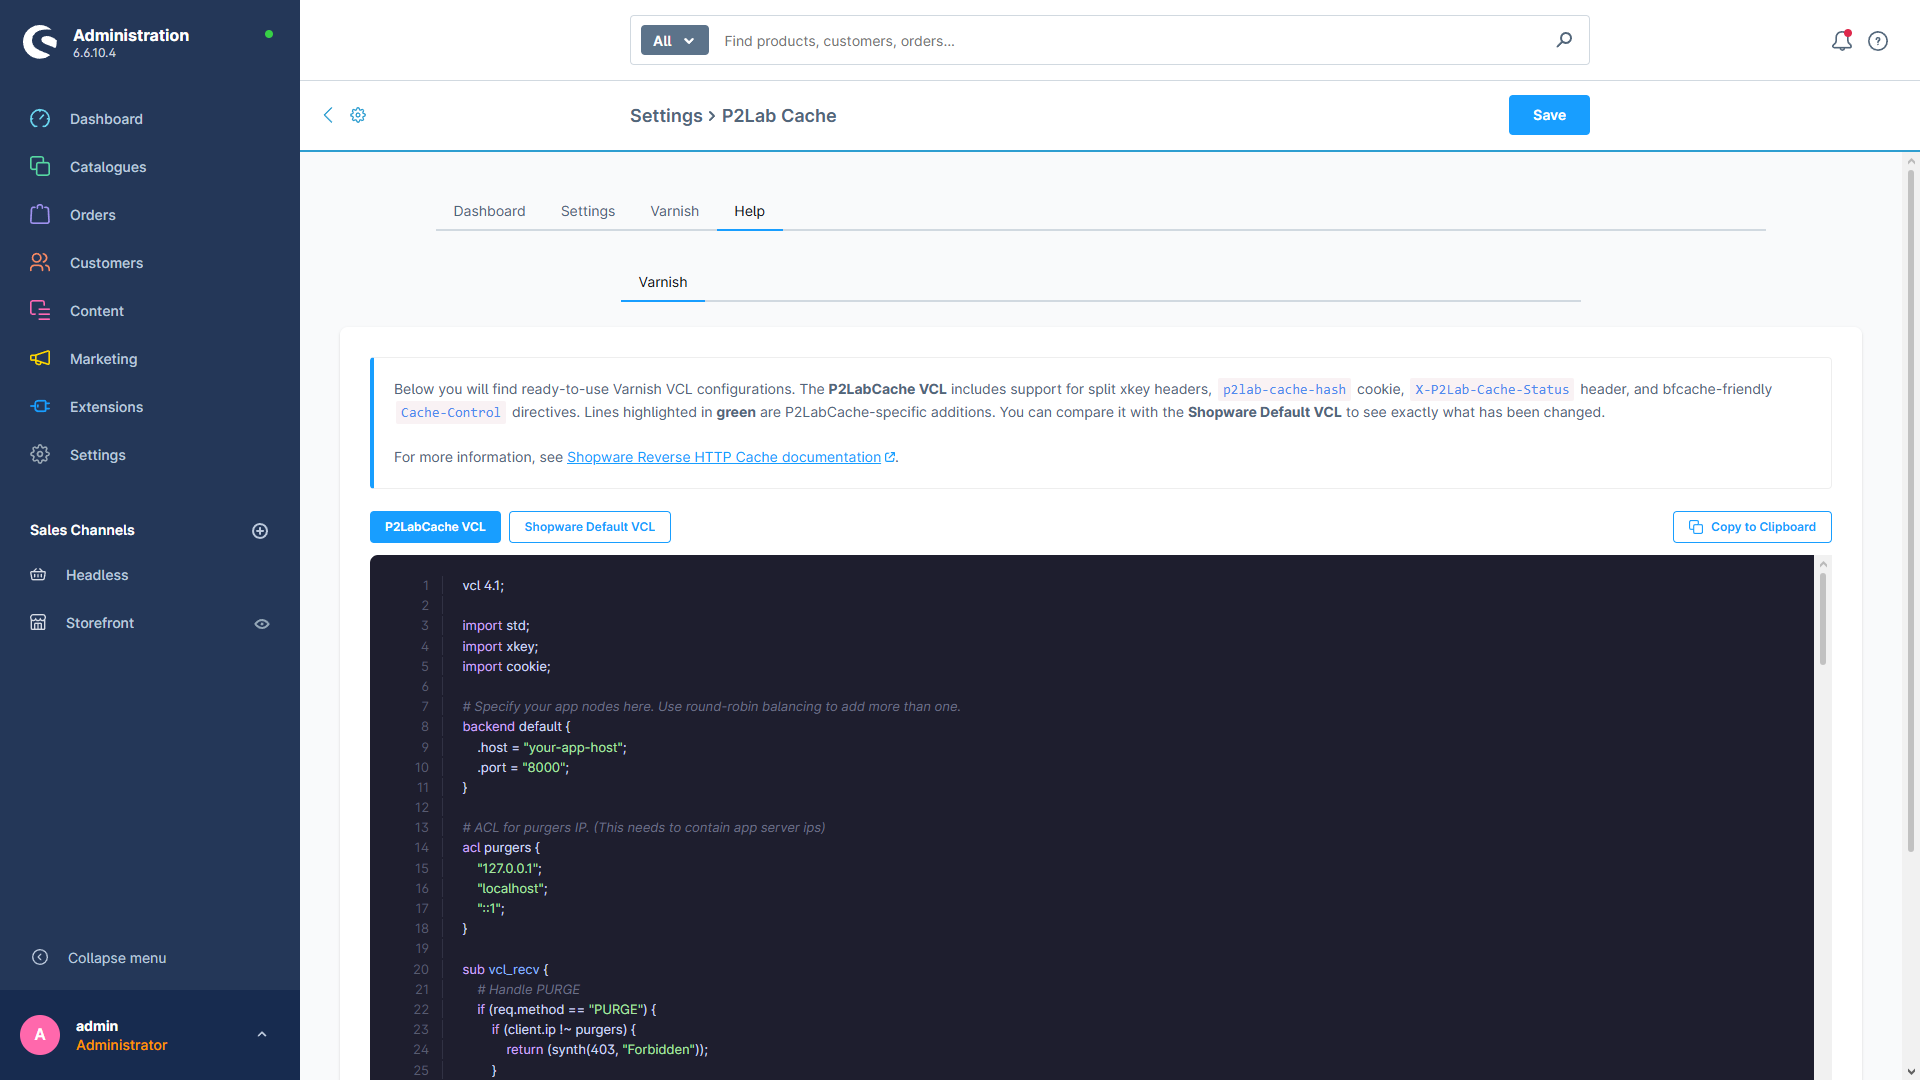Click the Collapse menu arrow icon
Image resolution: width=1920 pixels, height=1080 pixels.
tap(40, 958)
